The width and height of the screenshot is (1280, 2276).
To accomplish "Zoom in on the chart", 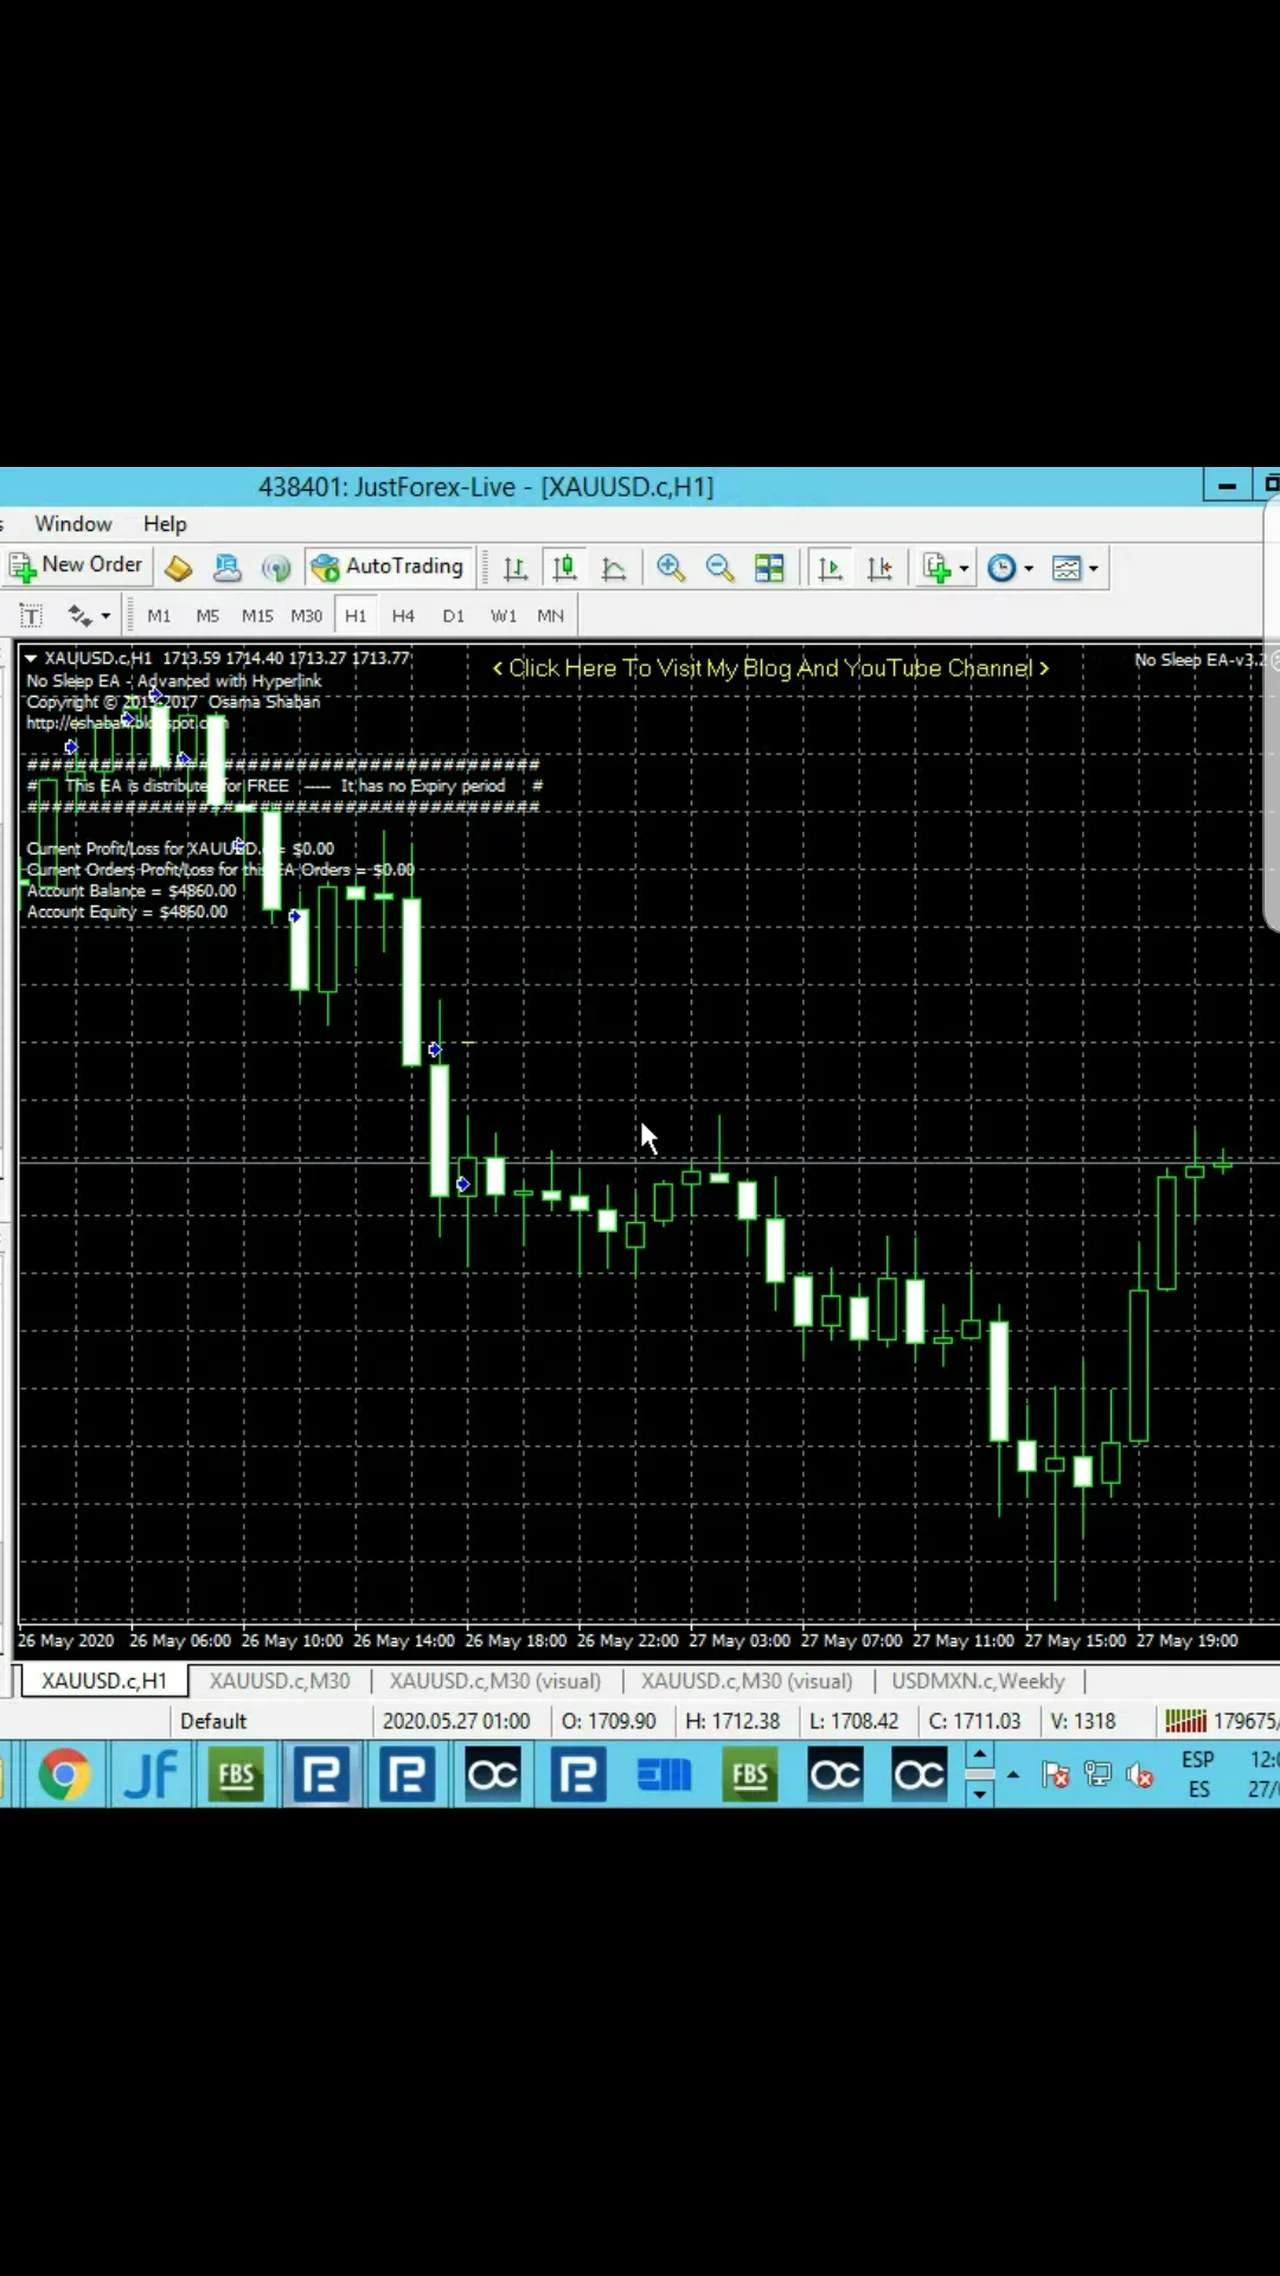I will pyautogui.click(x=670, y=569).
